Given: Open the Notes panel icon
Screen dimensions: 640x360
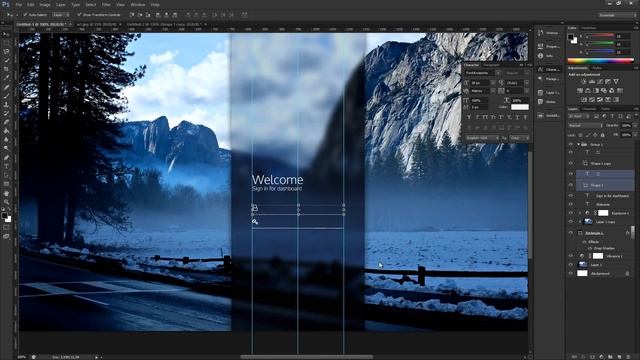Looking at the screenshot, I should tap(540, 102).
